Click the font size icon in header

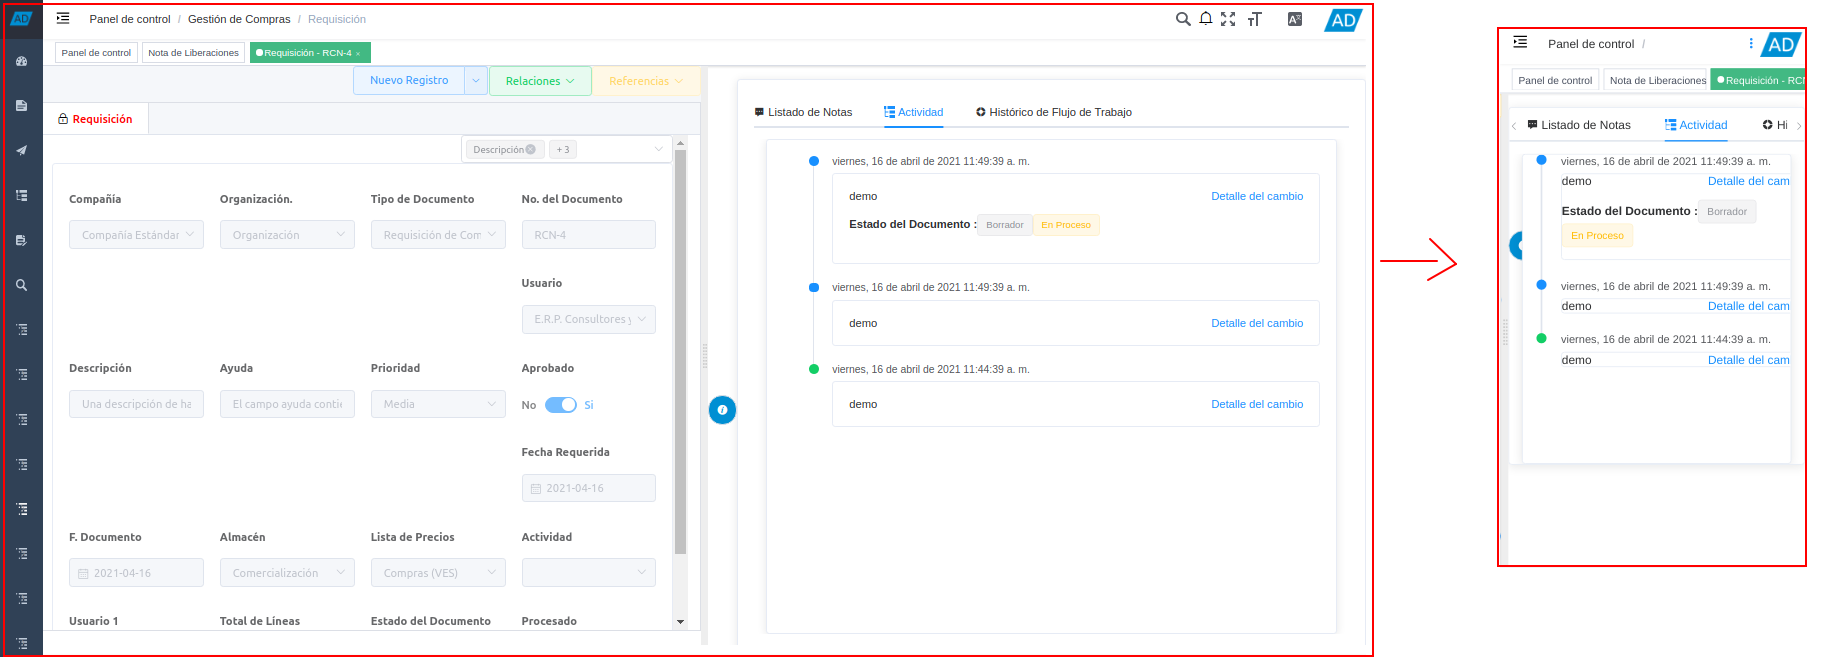point(1255,19)
